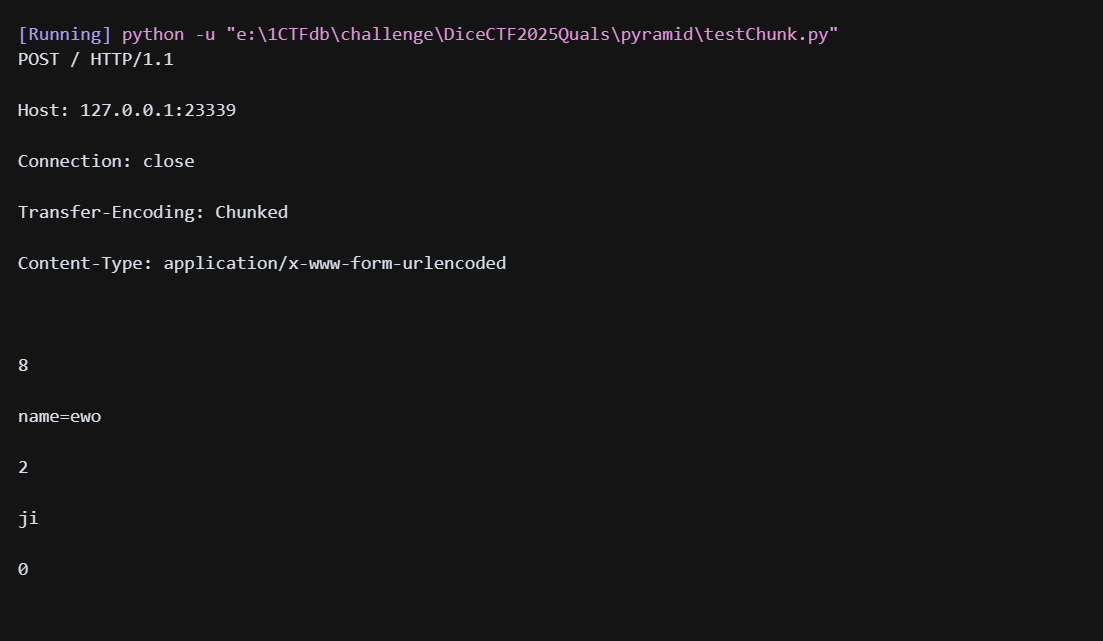Click the chunk size line 2
The image size is (1103, 641).
click(x=23, y=467)
